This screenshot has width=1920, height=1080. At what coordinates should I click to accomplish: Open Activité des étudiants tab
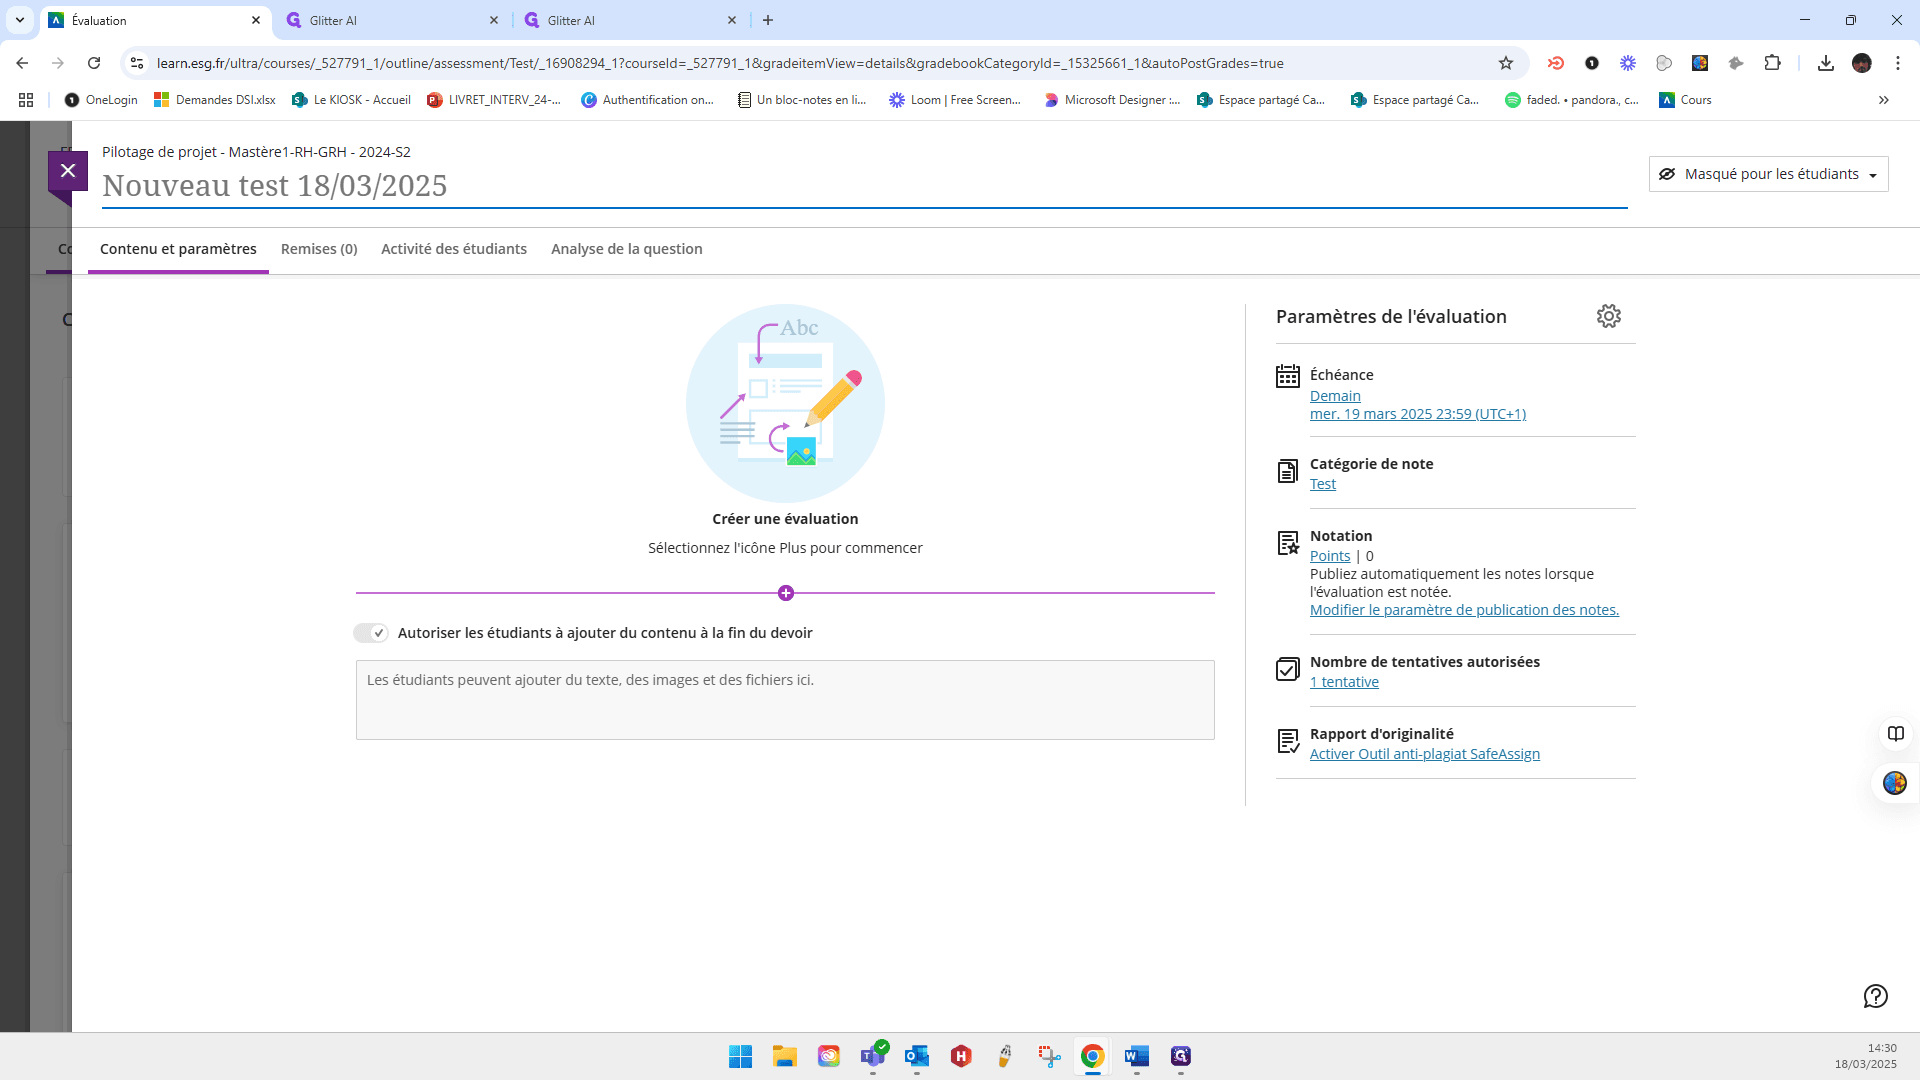tap(454, 249)
